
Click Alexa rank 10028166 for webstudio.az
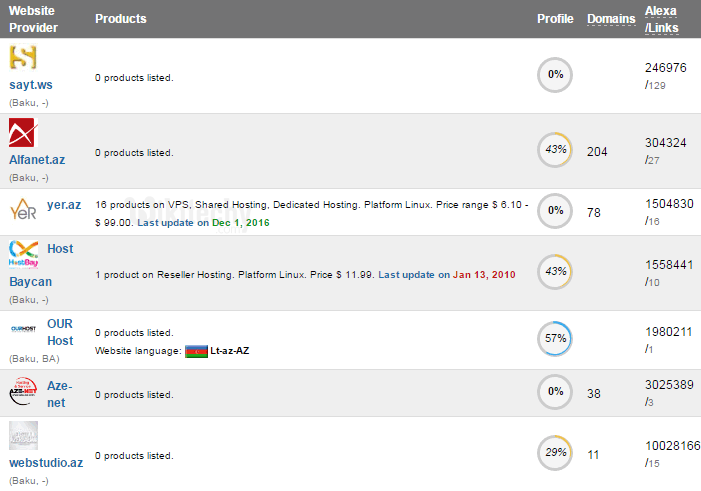(673, 446)
